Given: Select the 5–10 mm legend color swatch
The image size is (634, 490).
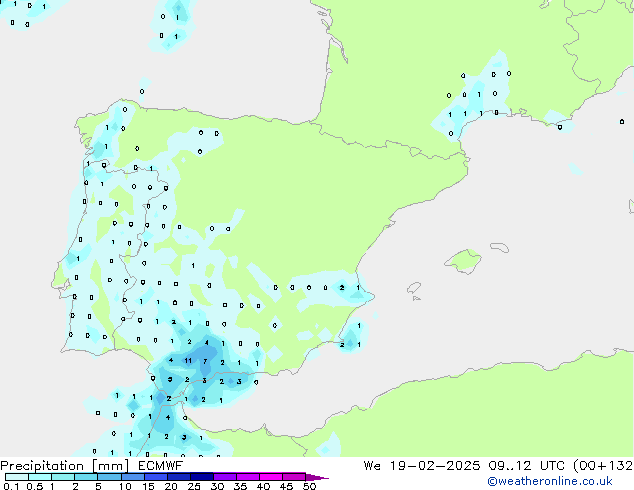Looking at the screenshot, I should [x=109, y=477].
